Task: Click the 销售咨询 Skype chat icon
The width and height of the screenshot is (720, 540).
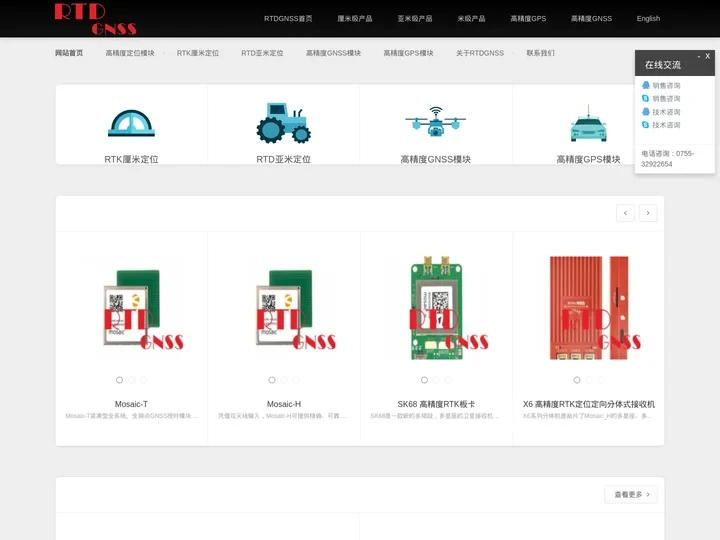Action: point(646,98)
